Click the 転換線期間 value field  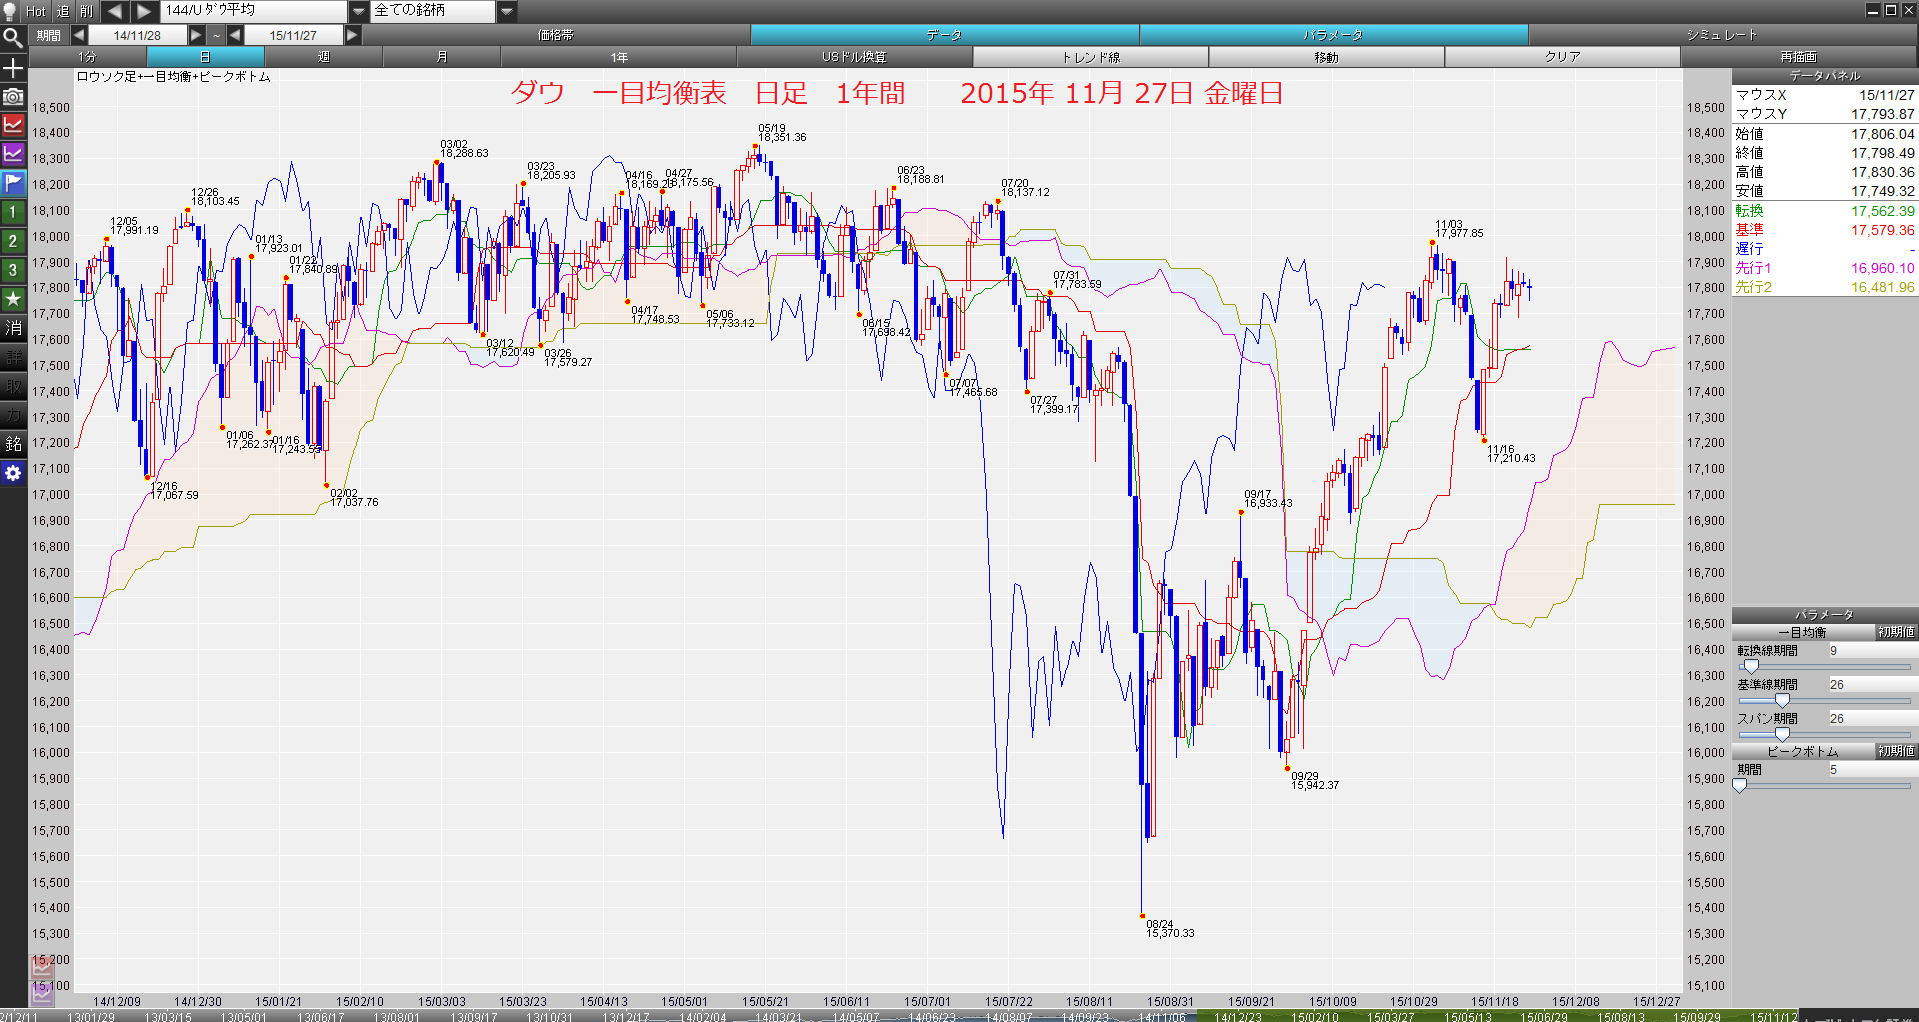1871,651
